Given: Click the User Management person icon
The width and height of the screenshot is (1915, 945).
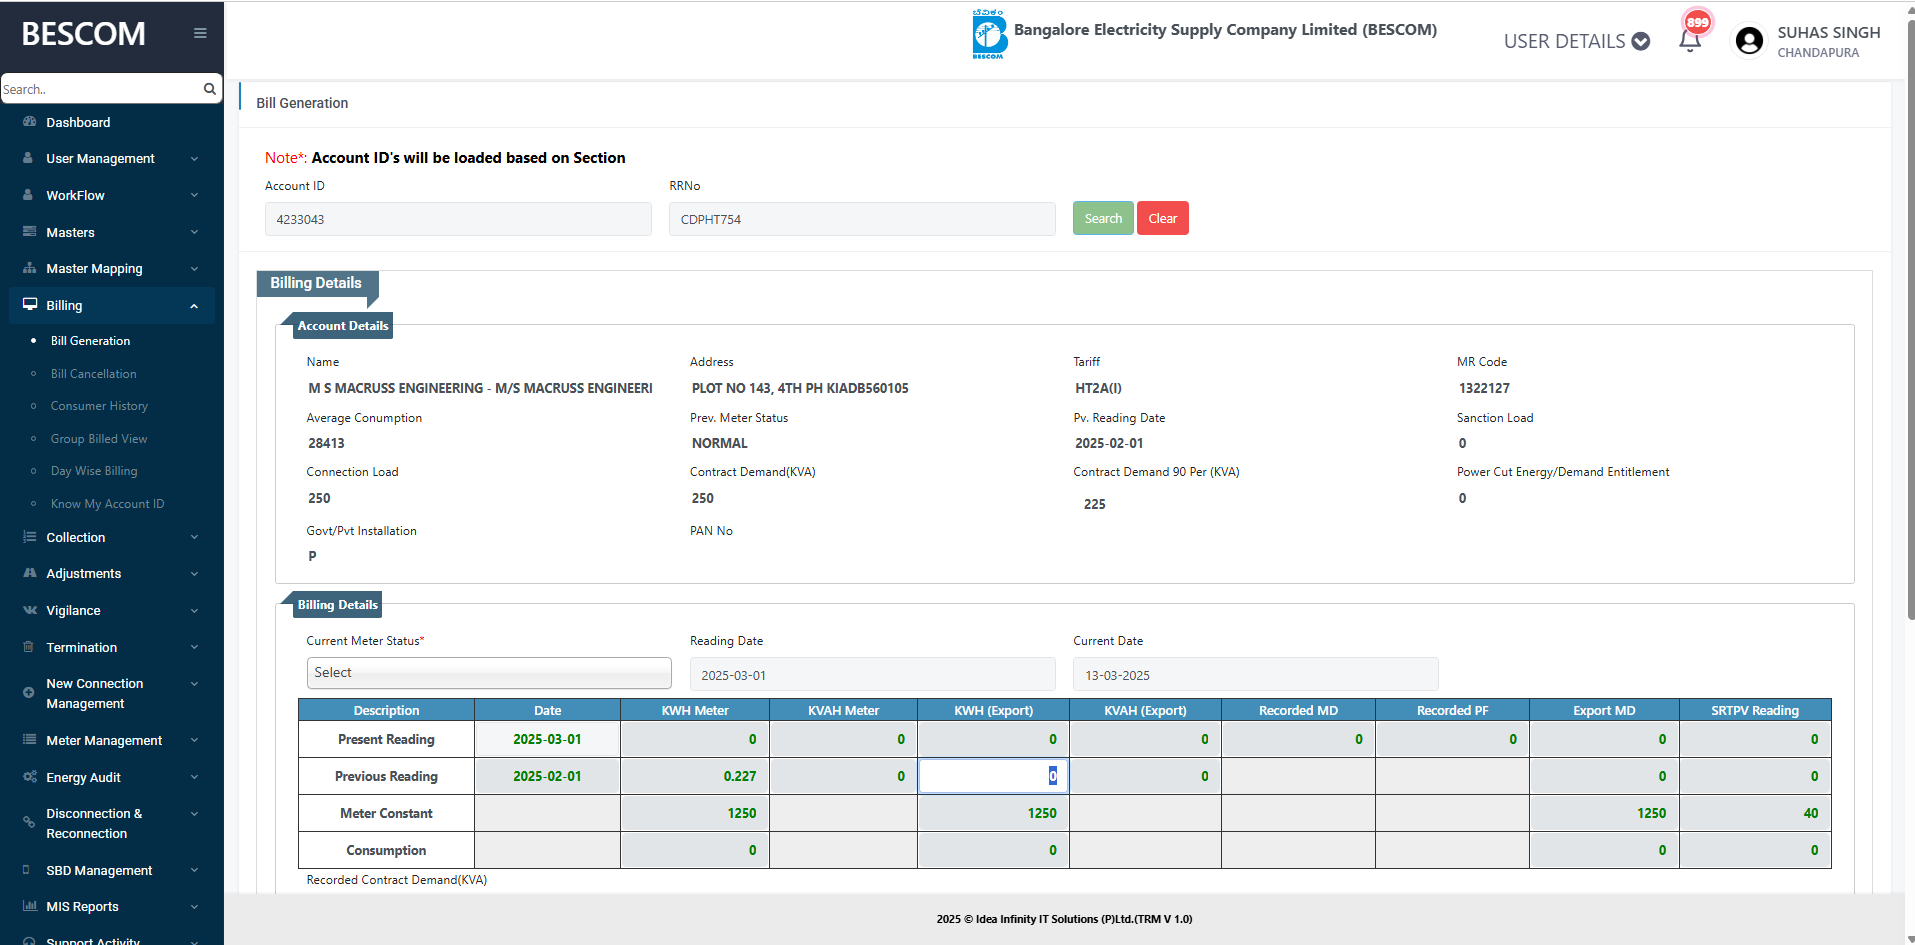Looking at the screenshot, I should (29, 158).
